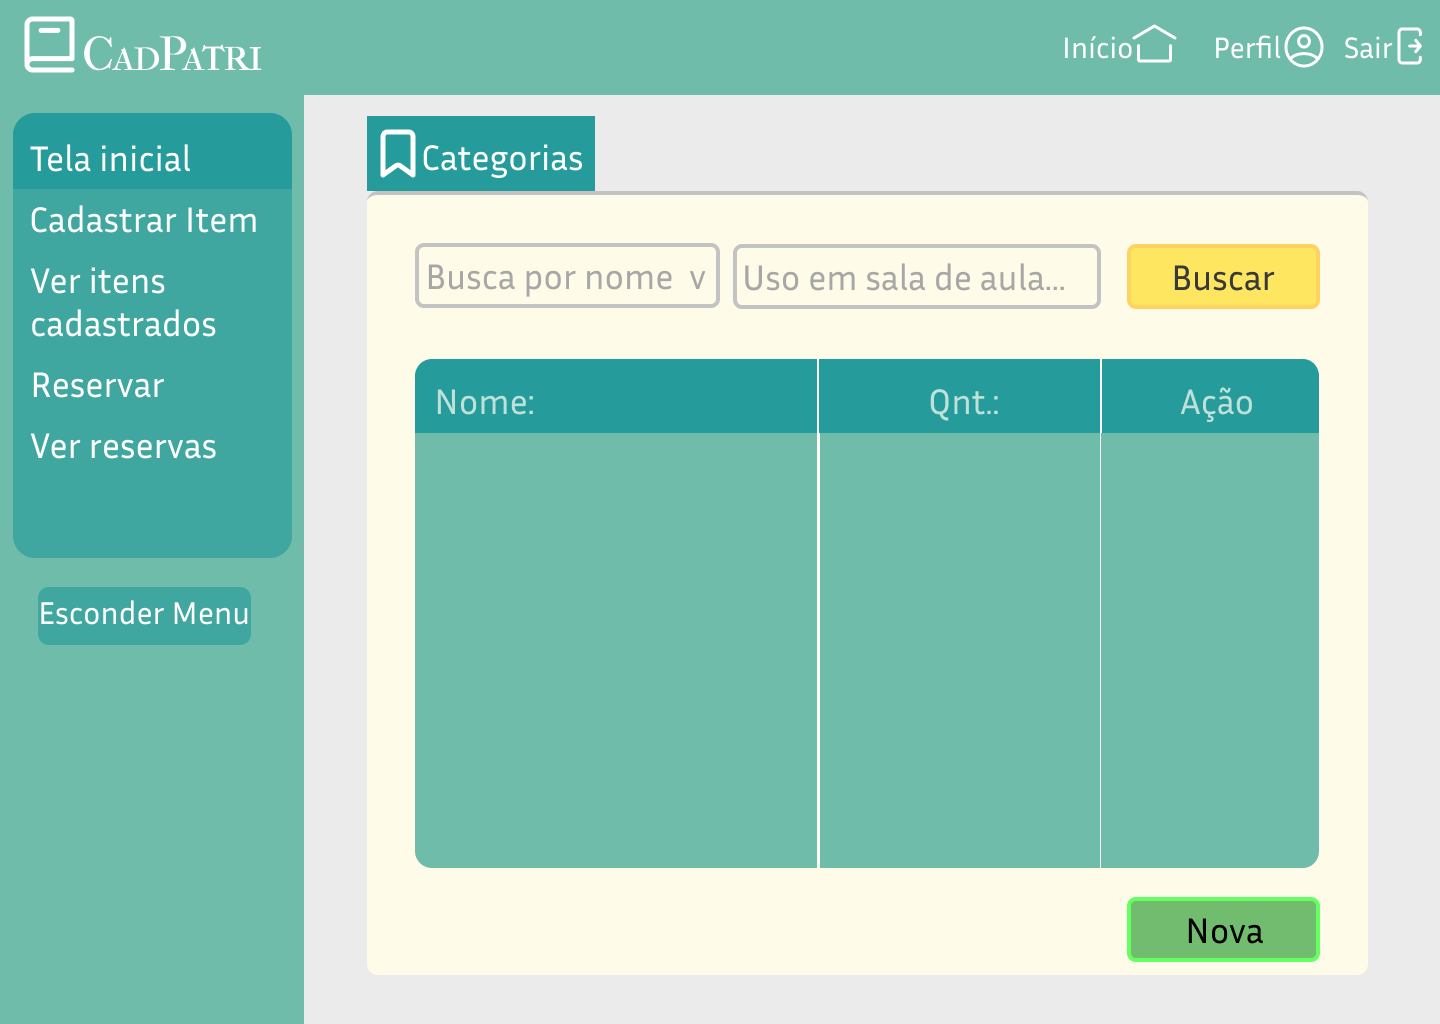Click the Início house icon
The image size is (1440, 1024).
[1155, 44]
